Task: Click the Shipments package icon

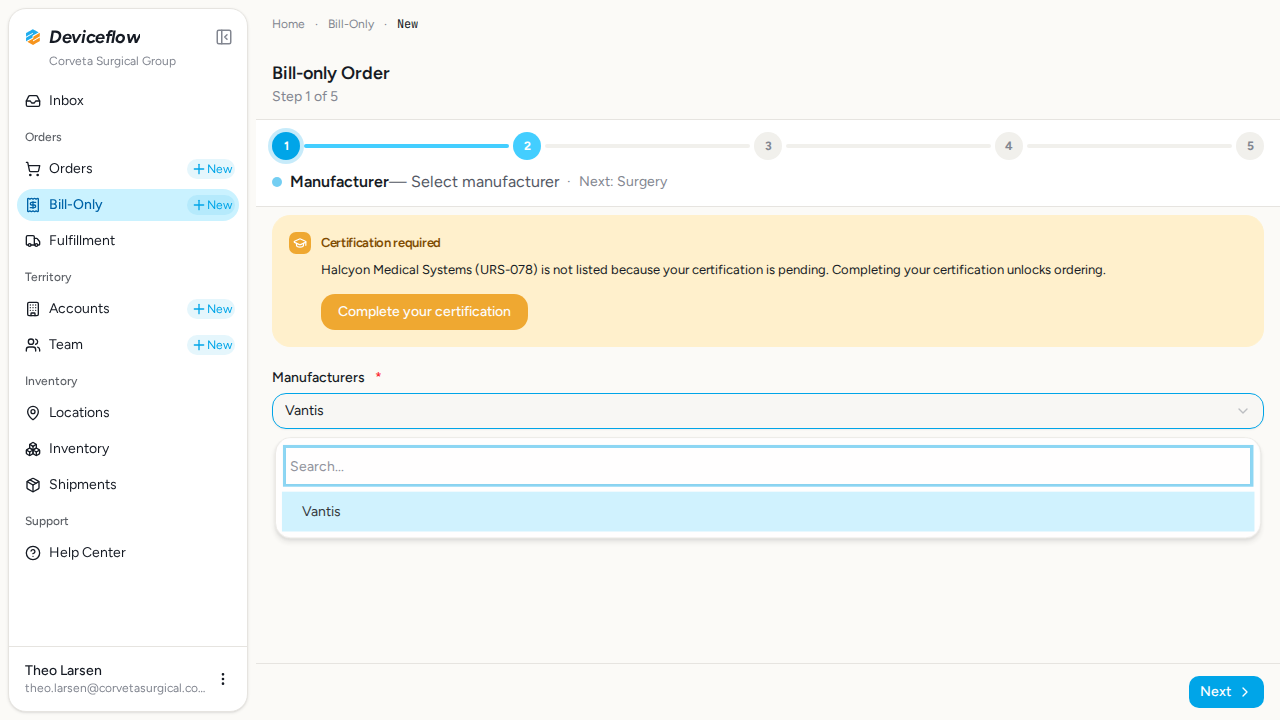Action: [x=33, y=485]
